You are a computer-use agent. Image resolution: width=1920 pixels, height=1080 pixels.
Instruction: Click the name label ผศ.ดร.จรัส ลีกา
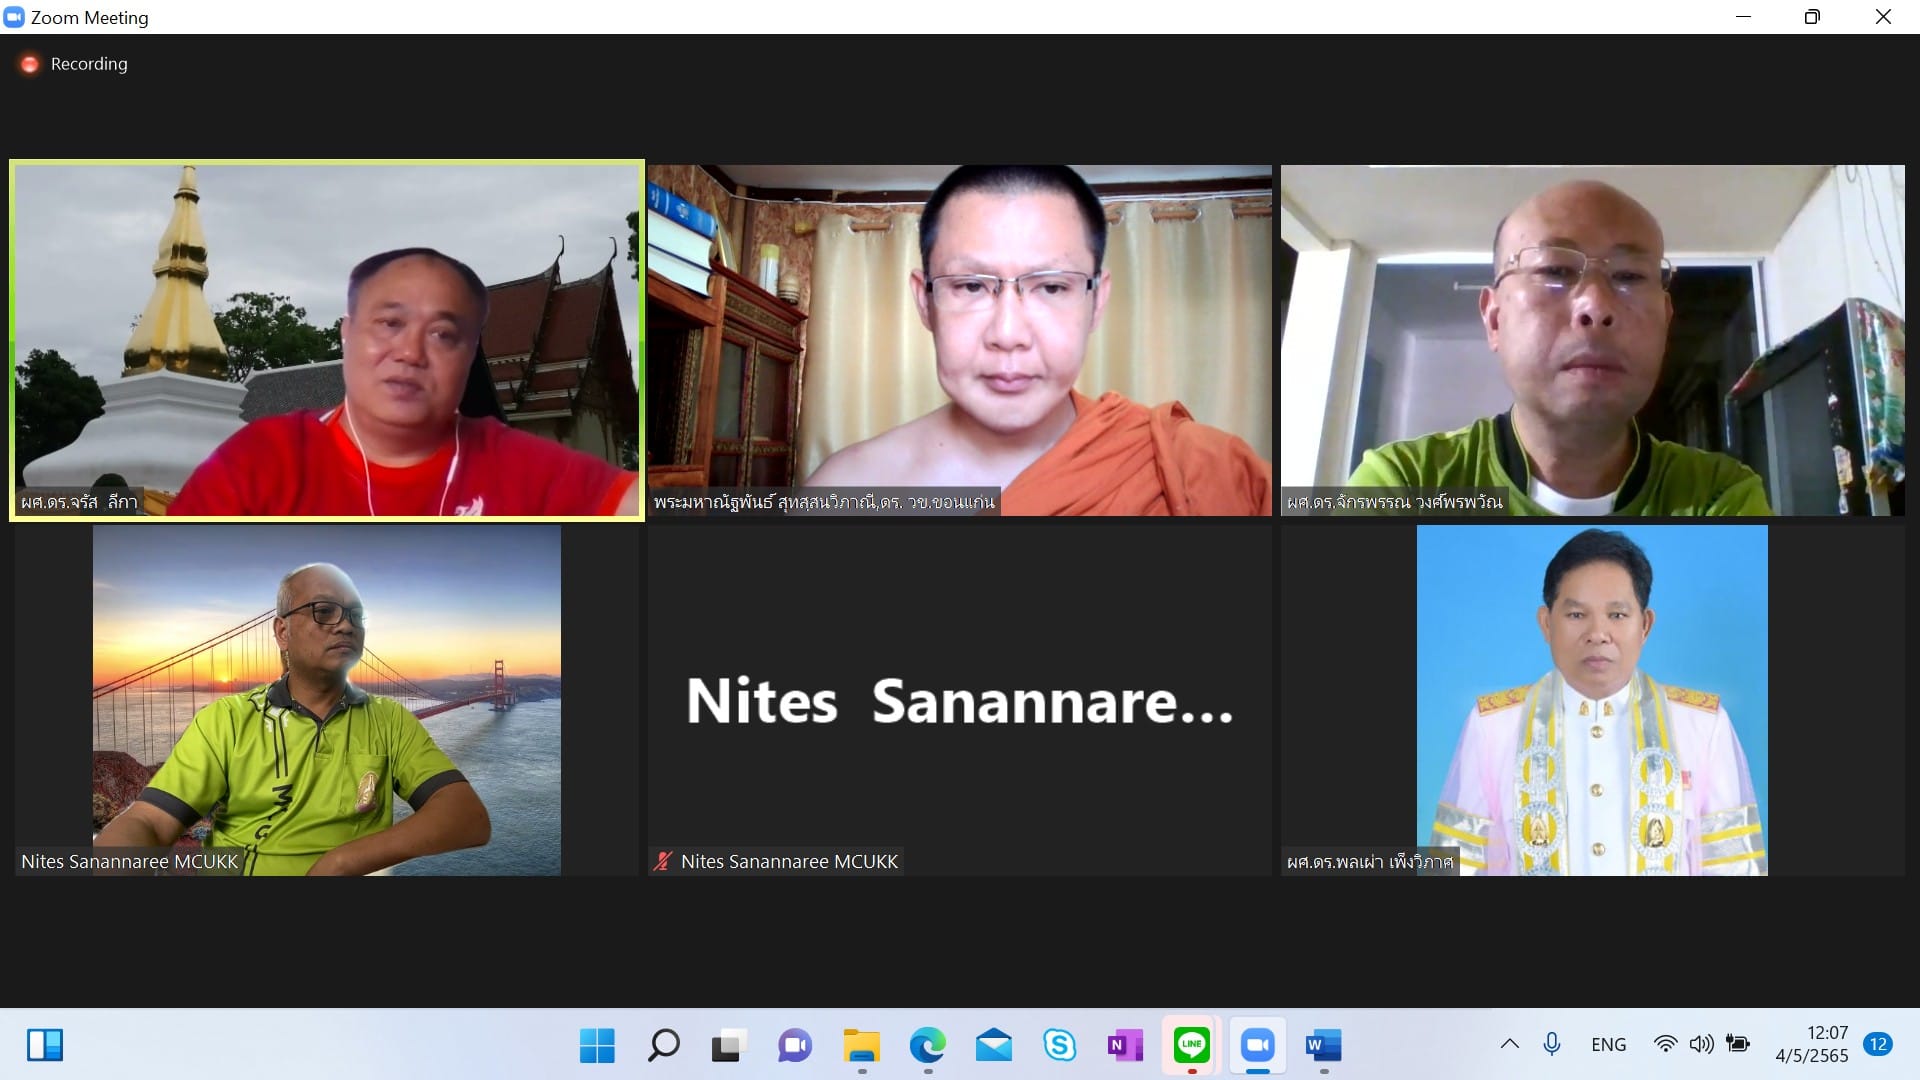79,502
